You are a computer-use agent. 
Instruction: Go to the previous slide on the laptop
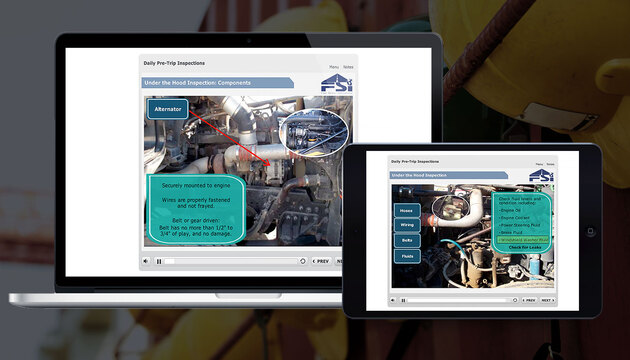321,261
